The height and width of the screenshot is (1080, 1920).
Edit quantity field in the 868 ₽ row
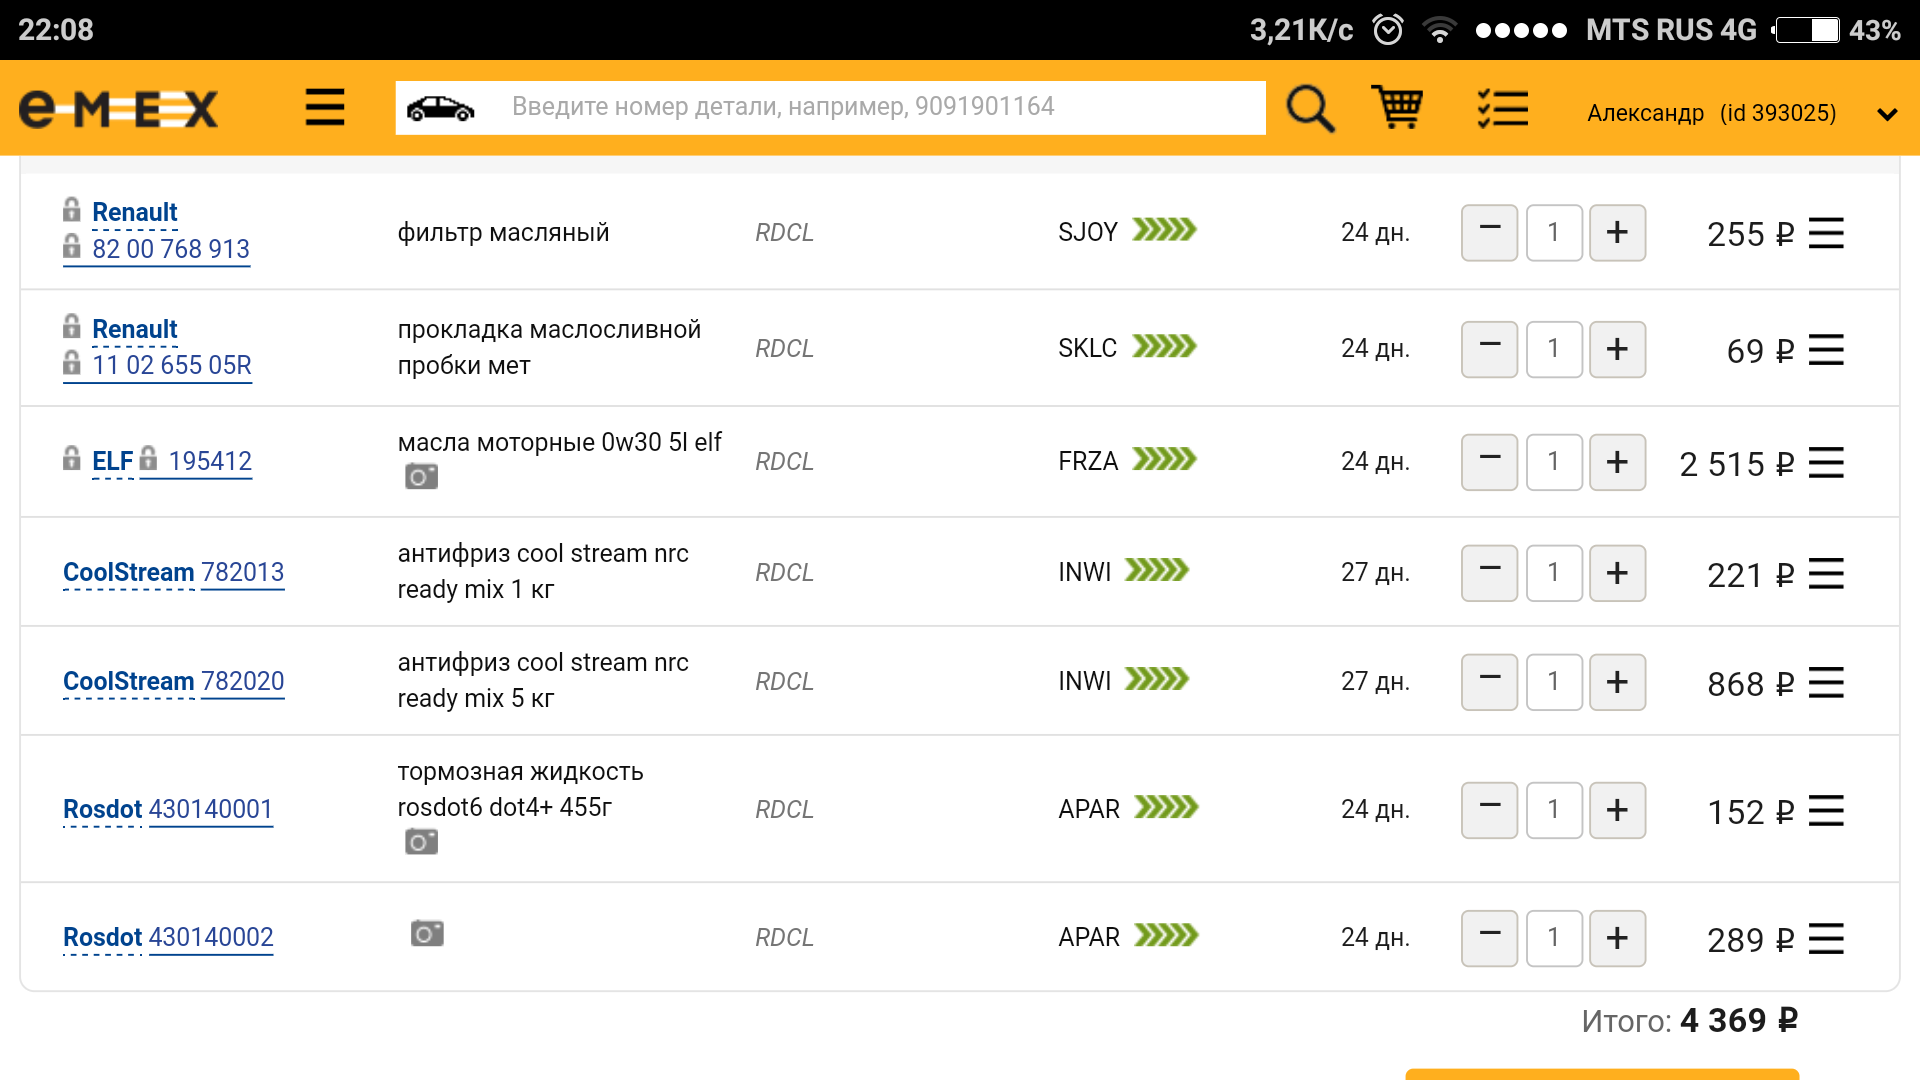point(1554,682)
